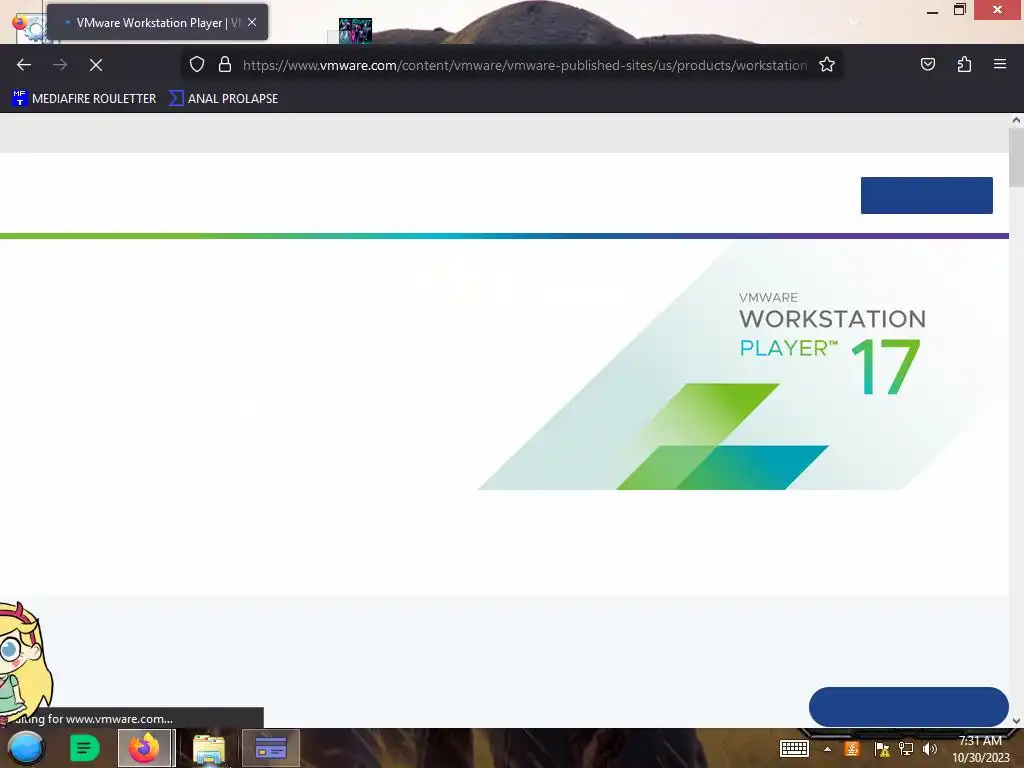This screenshot has height=768, width=1024.
Task: Click the scrollbar down arrow
Action: coord(1016,721)
